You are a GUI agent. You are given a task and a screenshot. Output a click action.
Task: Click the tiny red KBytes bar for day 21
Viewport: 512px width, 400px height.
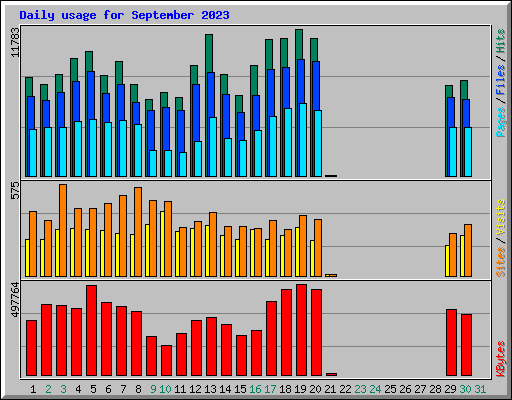(332, 375)
